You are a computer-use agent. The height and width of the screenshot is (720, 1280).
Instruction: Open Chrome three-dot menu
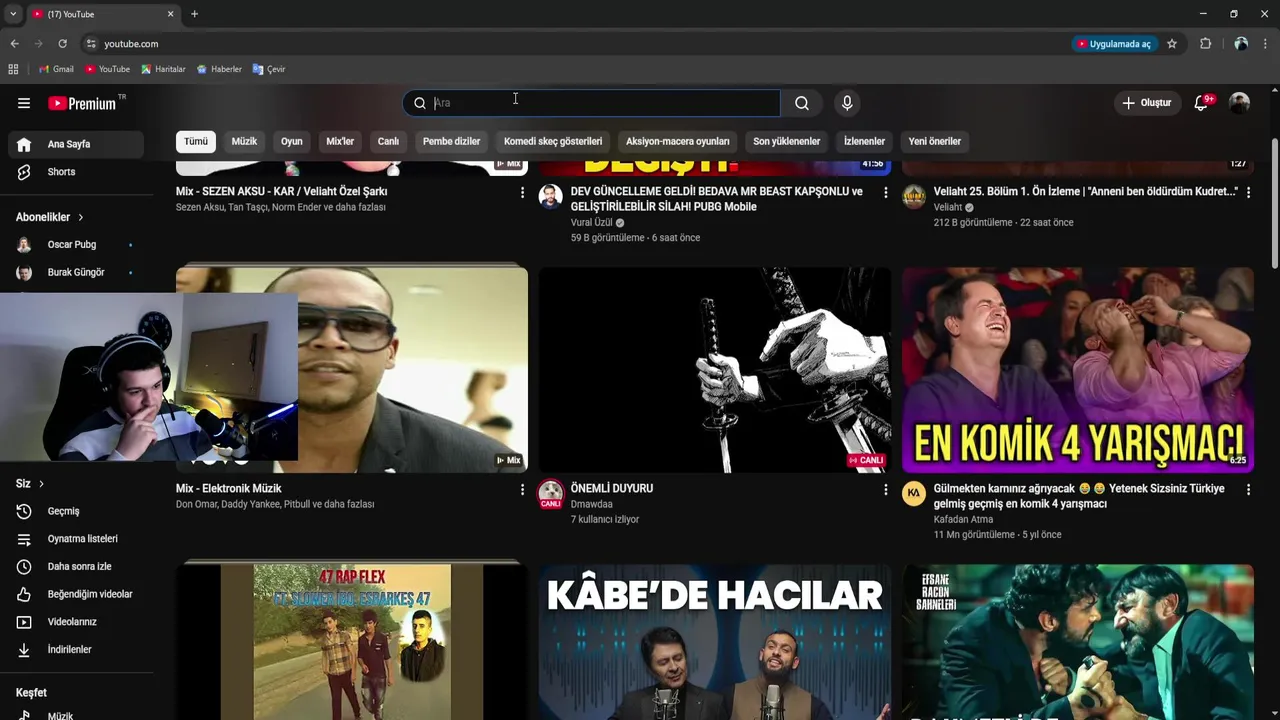click(1266, 44)
